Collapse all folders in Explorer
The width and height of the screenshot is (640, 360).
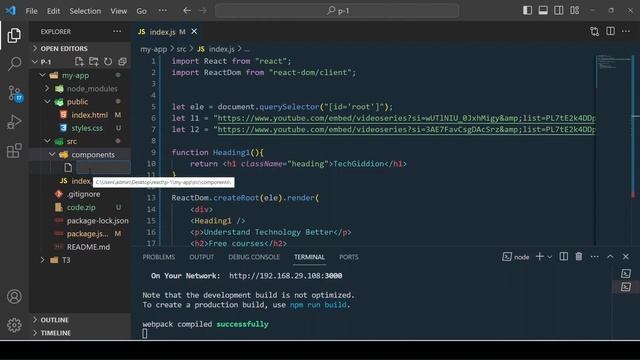pos(122,62)
